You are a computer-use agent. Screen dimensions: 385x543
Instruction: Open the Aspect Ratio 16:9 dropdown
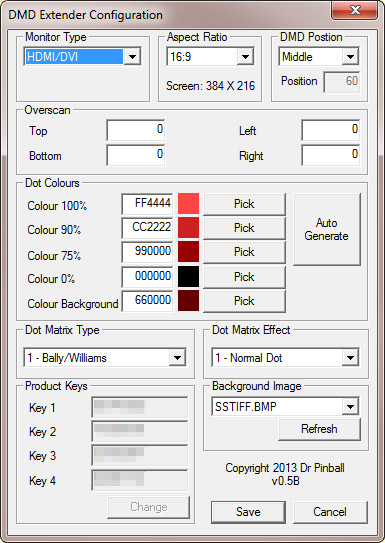pyautogui.click(x=210, y=57)
